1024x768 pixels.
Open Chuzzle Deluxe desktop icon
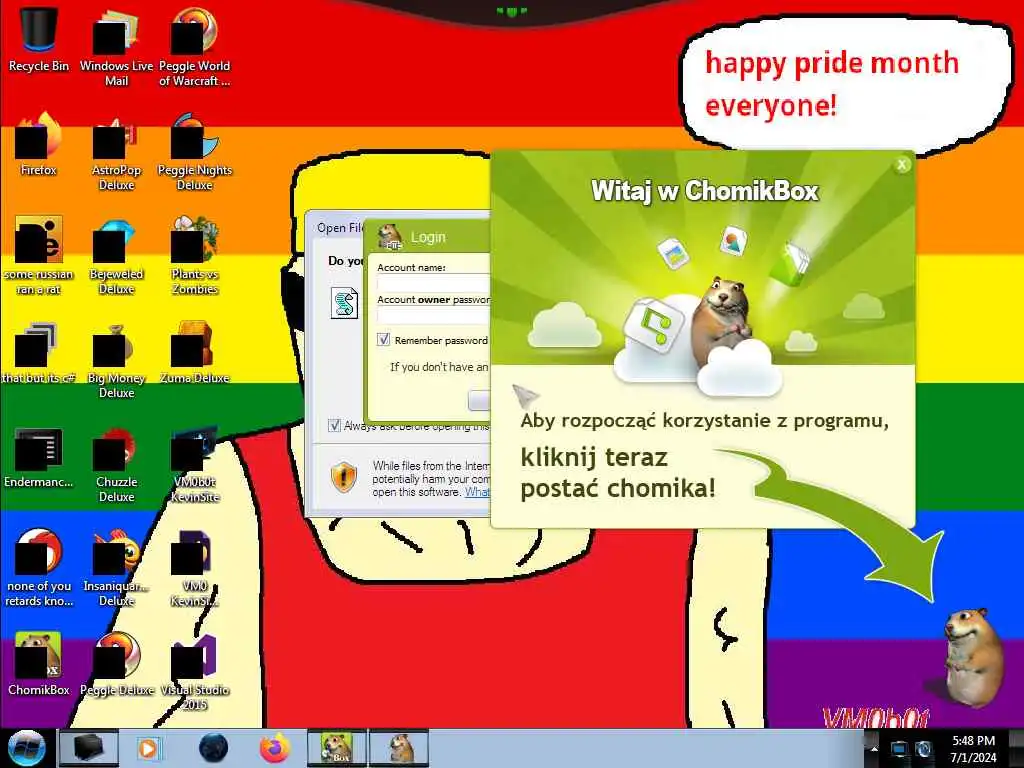116,464
